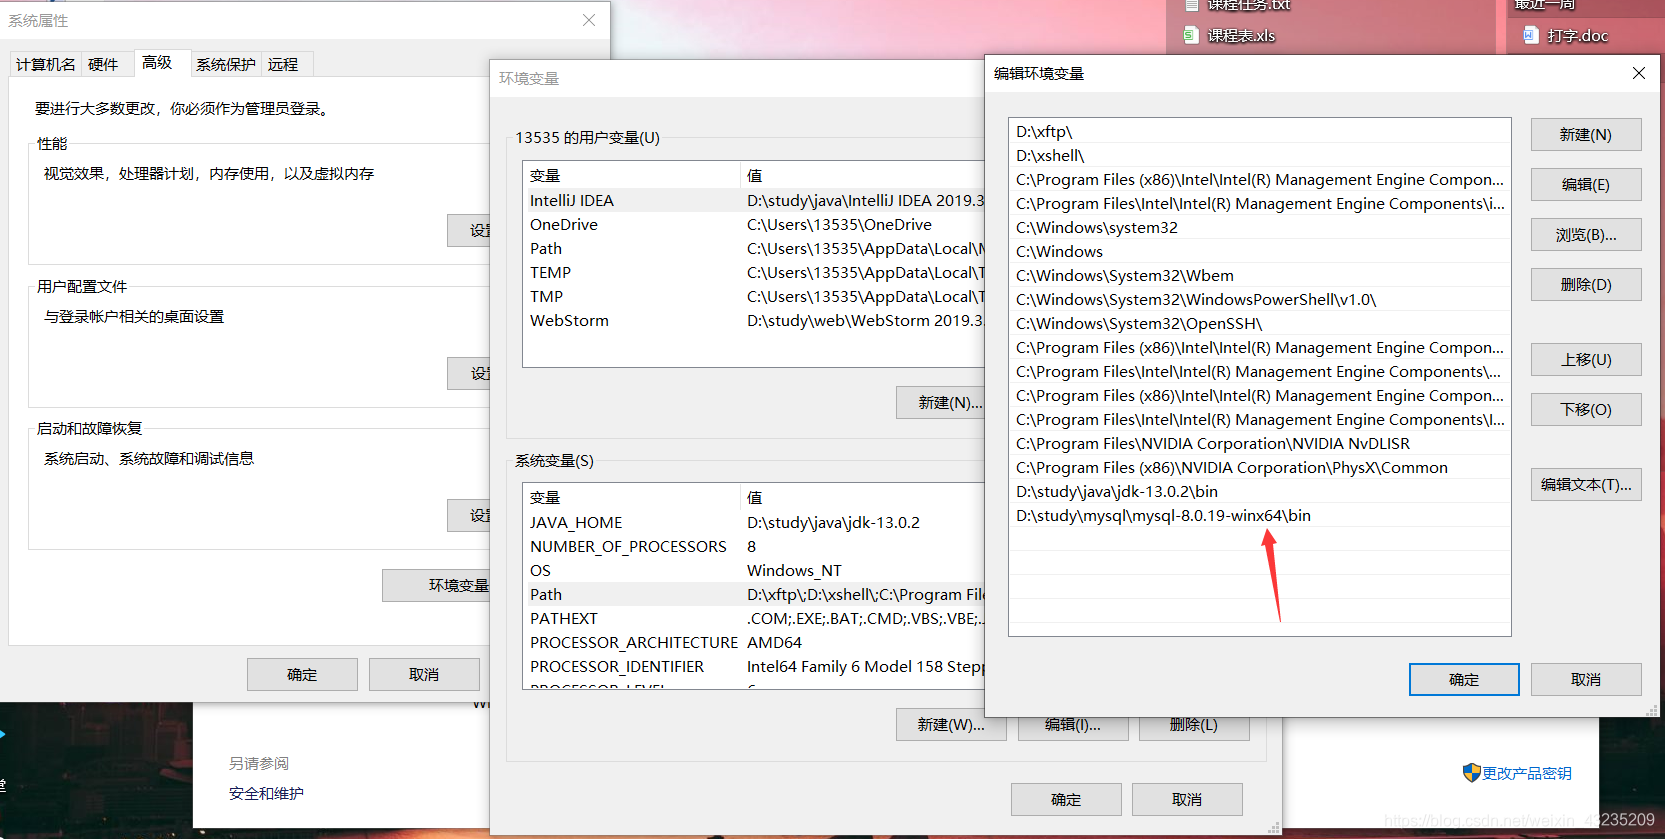
Task: Select IntelliJ IDEA user variable row
Action: click(x=755, y=201)
